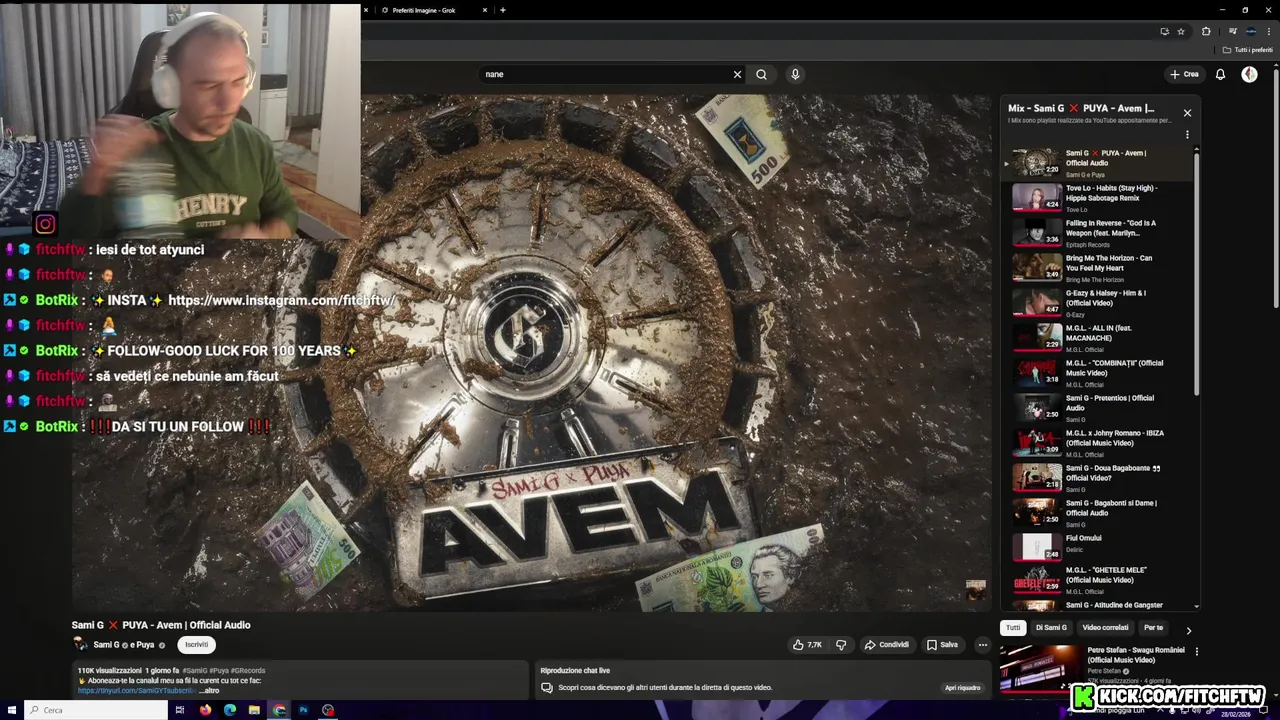Screen dimensions: 1280x720
Task: Open the YouTube notifications bell
Action: [x=1220, y=74]
